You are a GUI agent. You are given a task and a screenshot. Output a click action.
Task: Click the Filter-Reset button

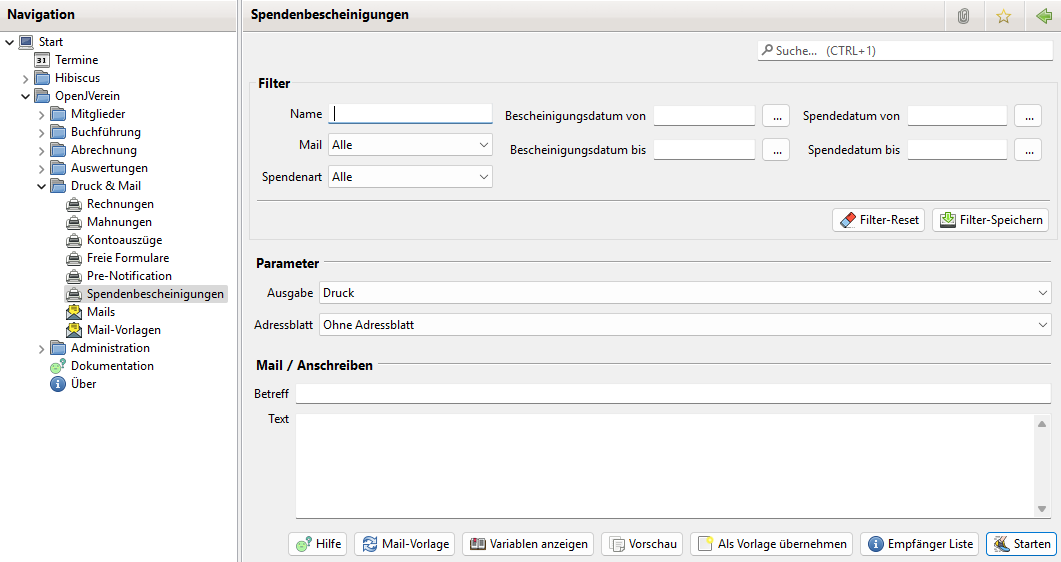pyautogui.click(x=878, y=220)
